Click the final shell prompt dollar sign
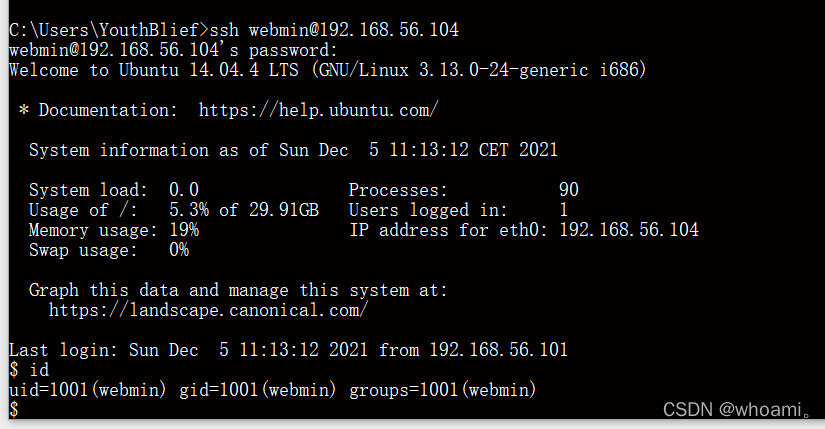This screenshot has height=429, width=825. click(x=14, y=410)
